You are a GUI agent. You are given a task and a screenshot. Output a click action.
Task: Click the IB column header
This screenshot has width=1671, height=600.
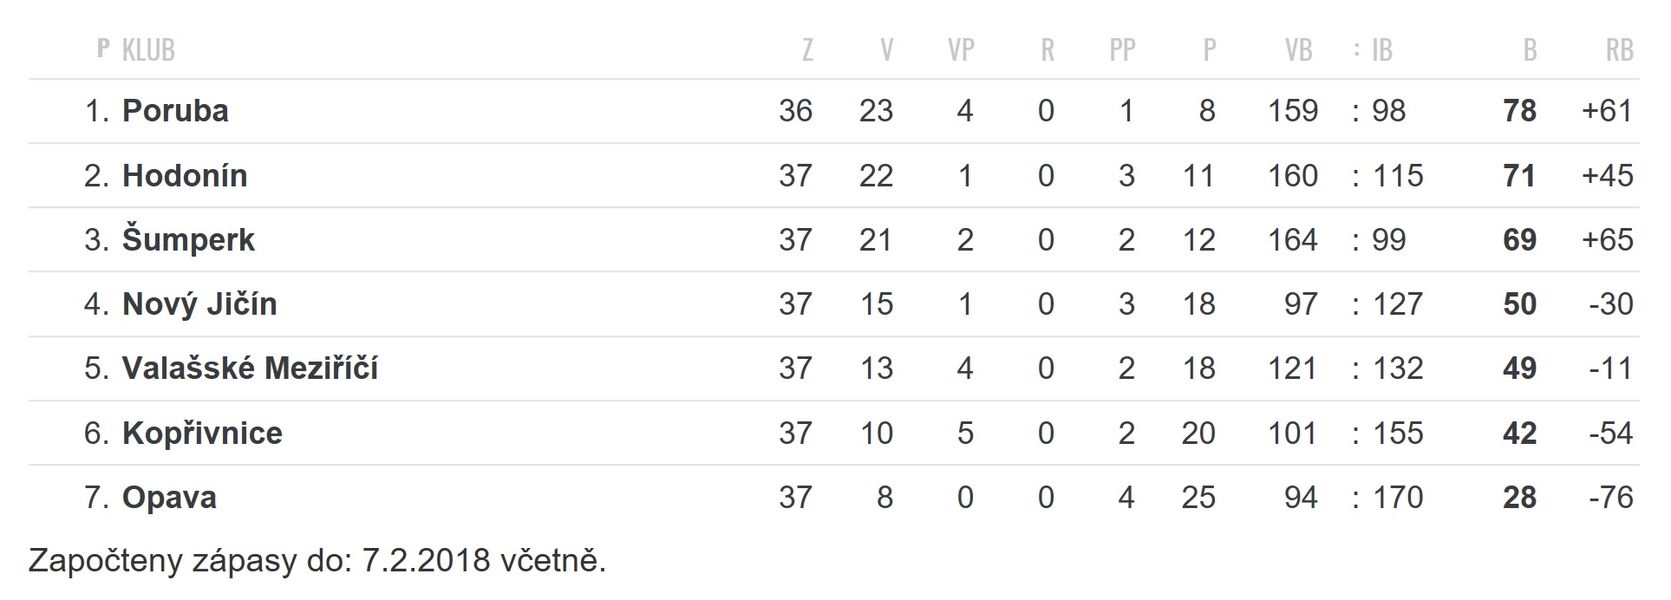pos(1382,50)
